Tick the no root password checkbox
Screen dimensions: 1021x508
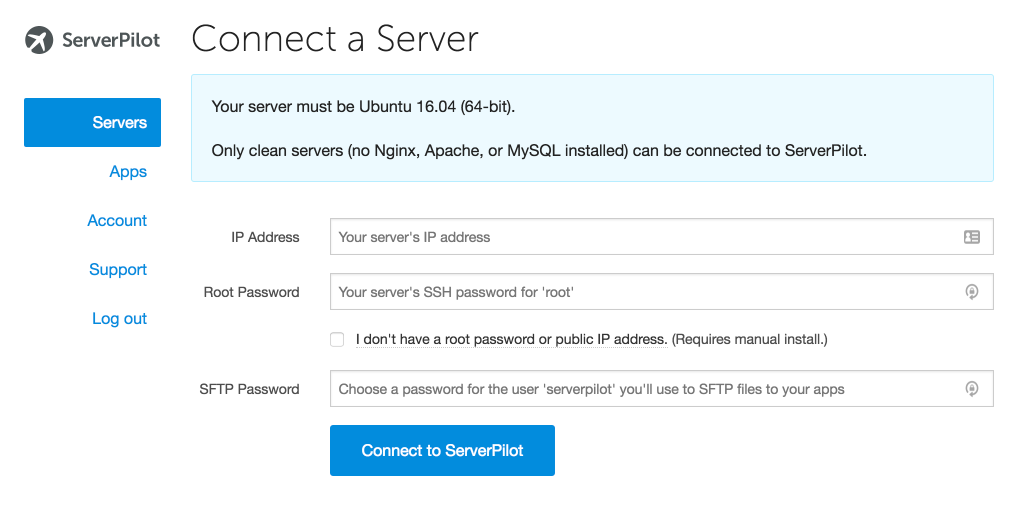tap(337, 339)
